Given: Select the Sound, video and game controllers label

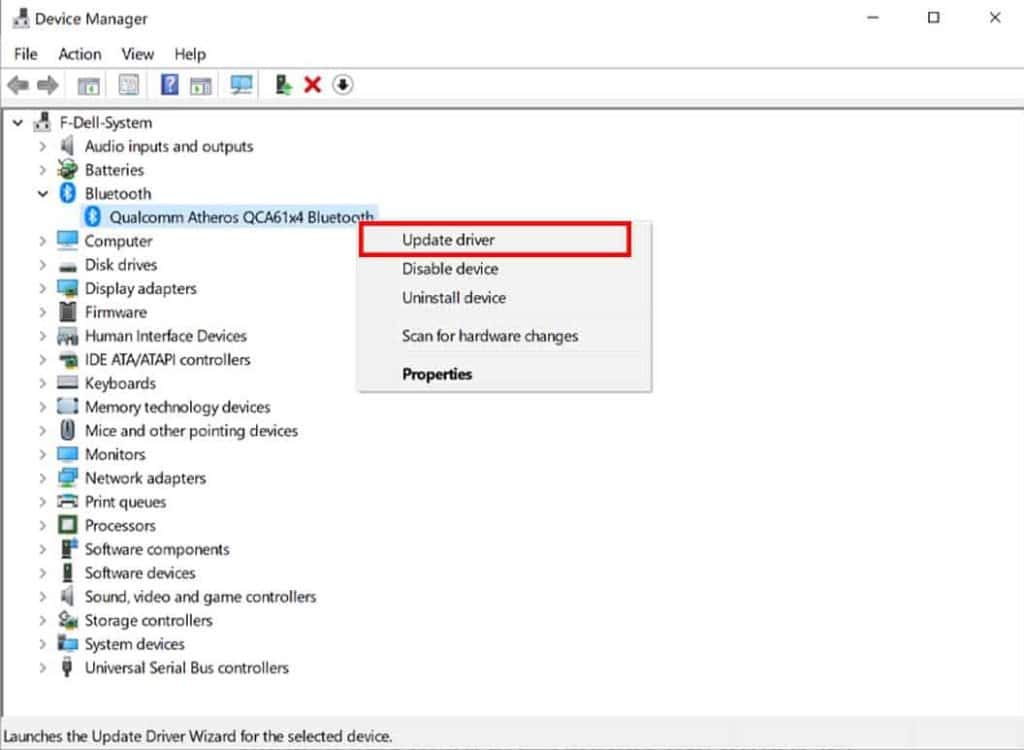Looking at the screenshot, I should coord(200,596).
